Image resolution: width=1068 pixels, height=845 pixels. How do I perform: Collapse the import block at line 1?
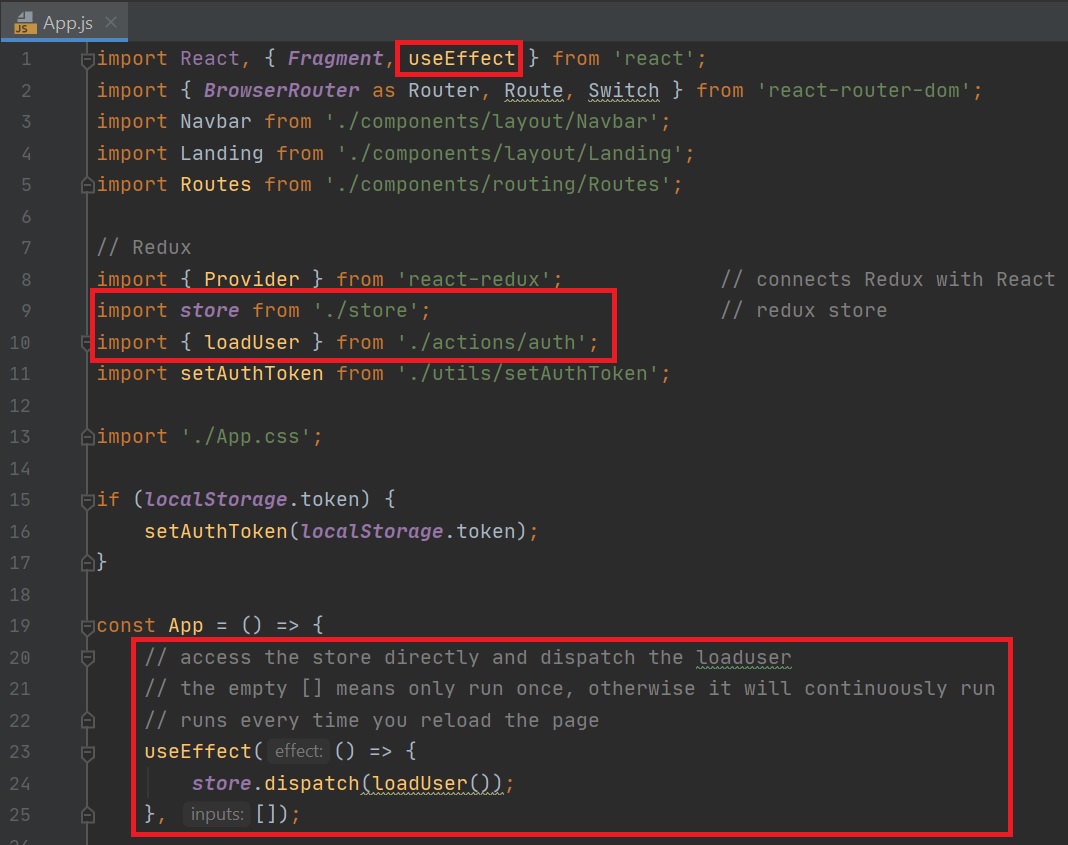[88, 59]
